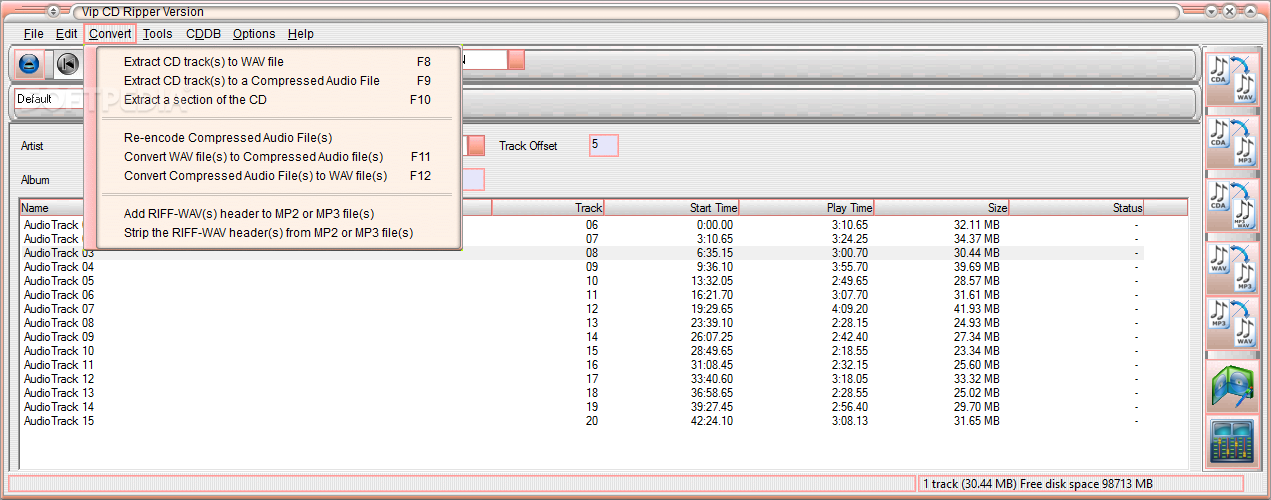Click the 39.69 MB size cell
The width and height of the screenshot is (1271, 500).
977,267
